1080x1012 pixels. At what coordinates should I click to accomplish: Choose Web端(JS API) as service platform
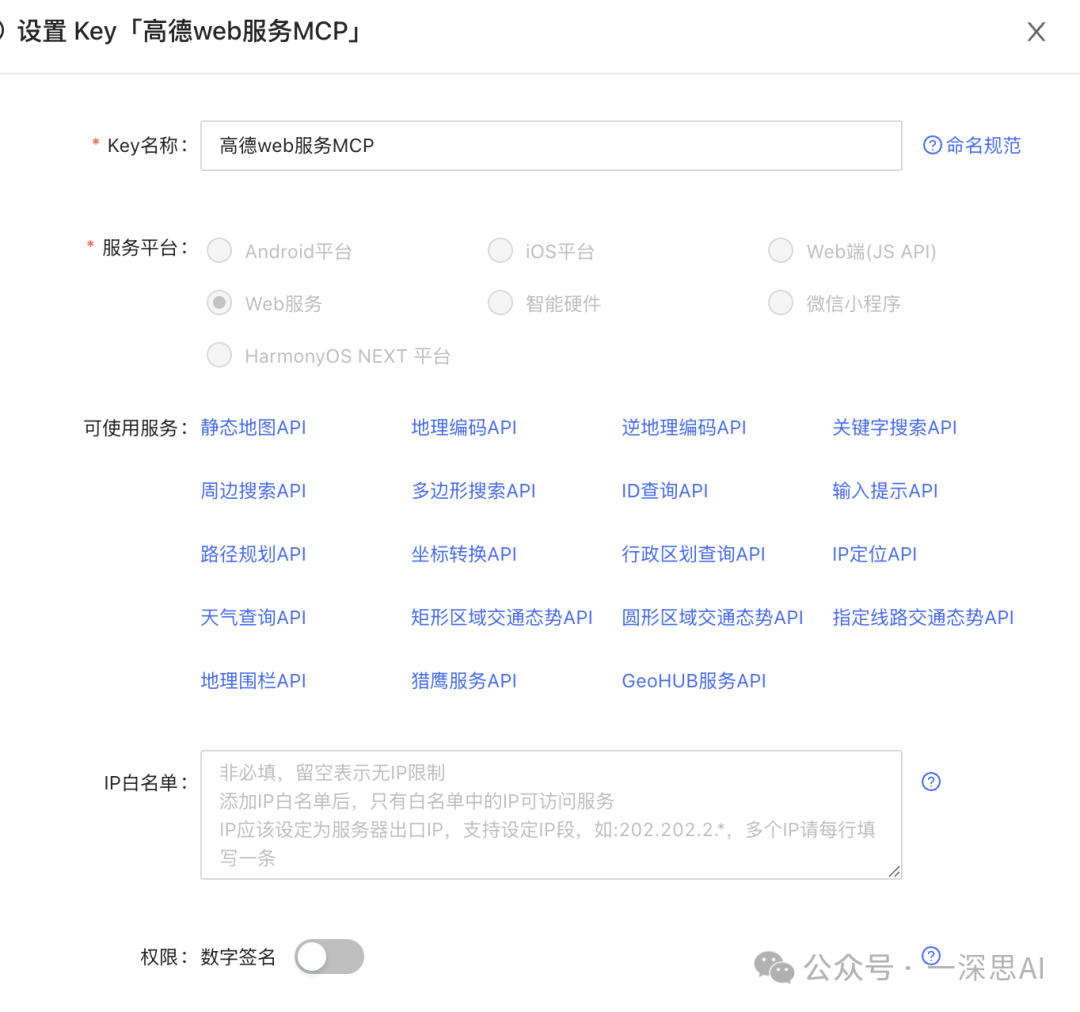click(x=780, y=250)
